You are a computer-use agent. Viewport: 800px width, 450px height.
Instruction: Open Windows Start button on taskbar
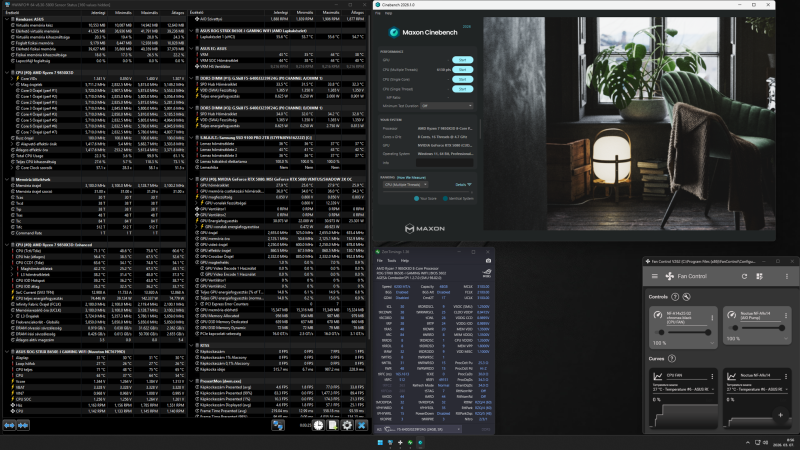point(380,442)
